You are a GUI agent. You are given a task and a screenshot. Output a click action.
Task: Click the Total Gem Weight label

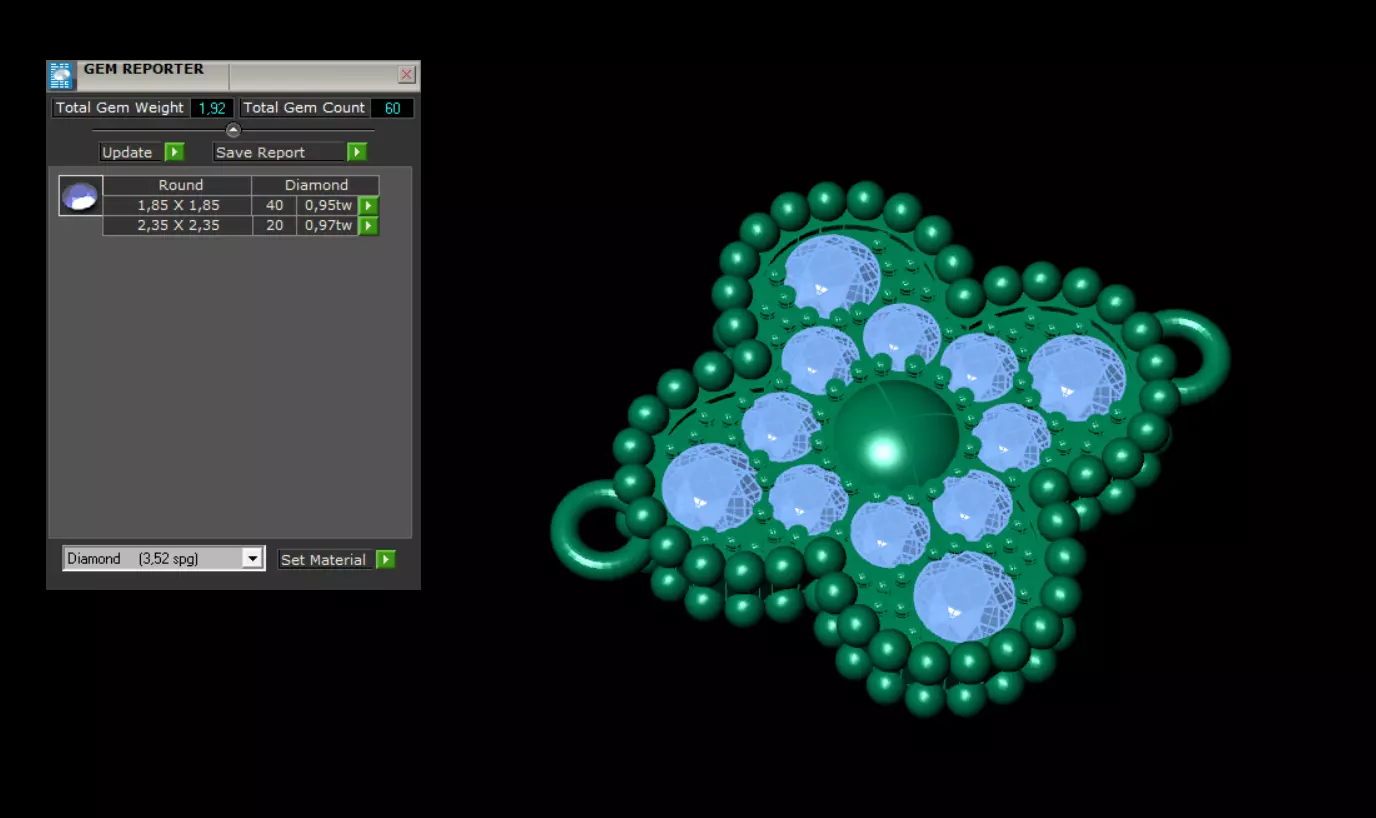120,108
